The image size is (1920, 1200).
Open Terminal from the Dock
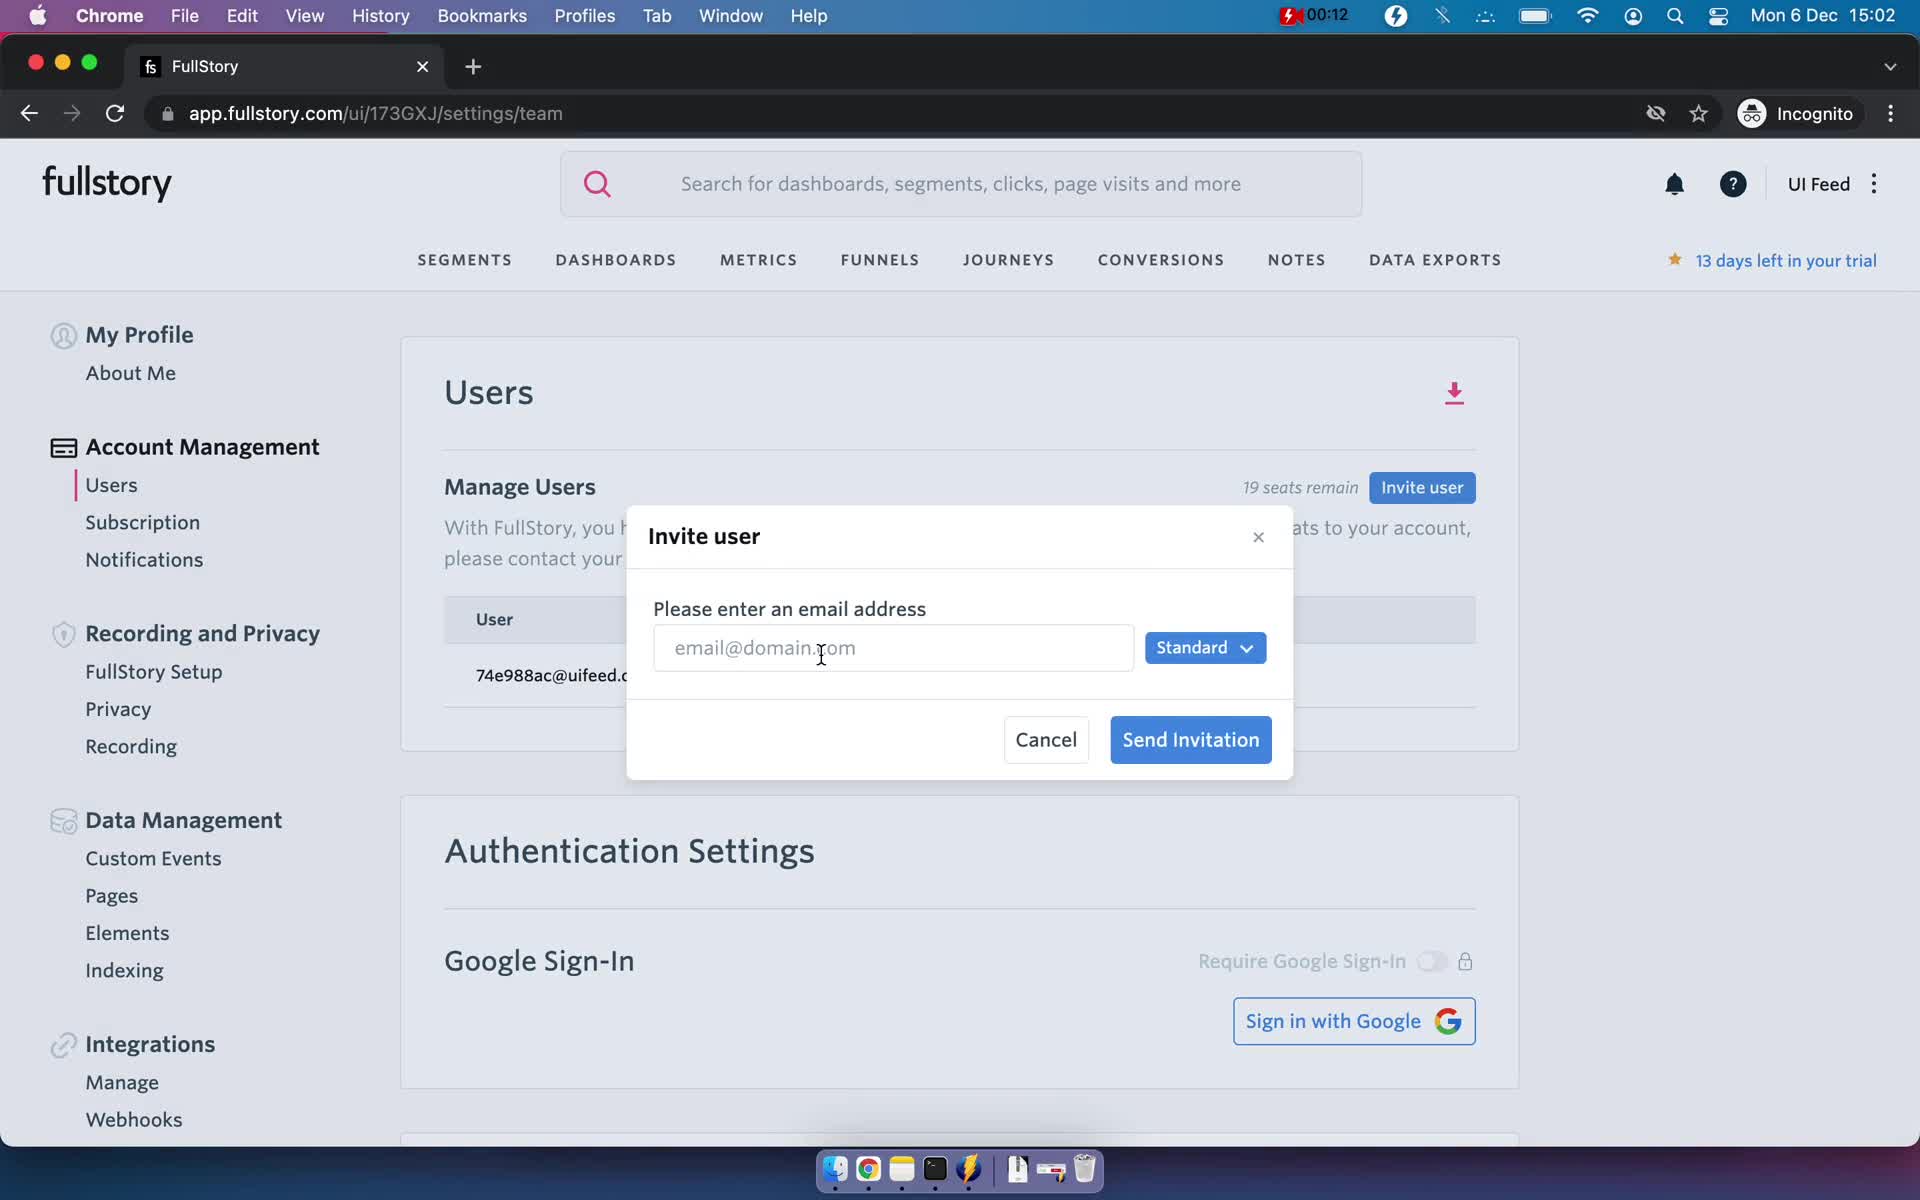pyautogui.click(x=935, y=1169)
